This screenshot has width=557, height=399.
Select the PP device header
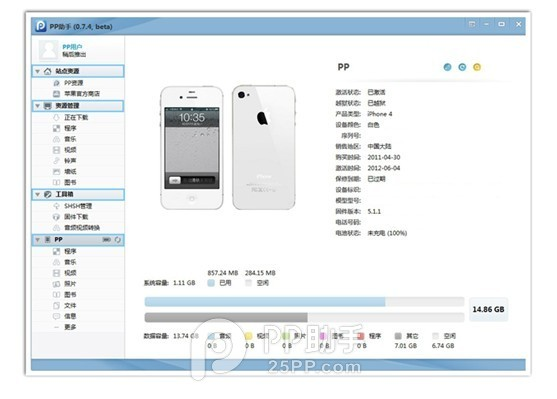coord(78,240)
